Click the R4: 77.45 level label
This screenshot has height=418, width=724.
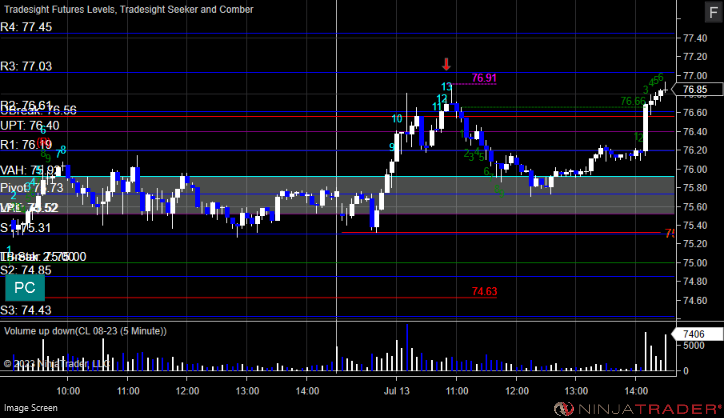click(26, 27)
